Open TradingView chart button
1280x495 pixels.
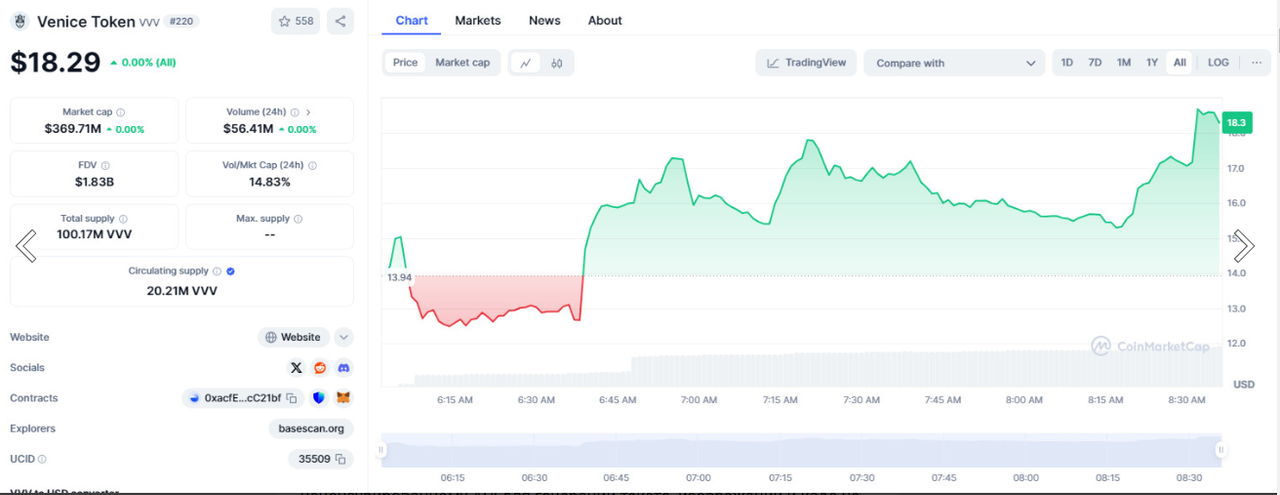807,62
